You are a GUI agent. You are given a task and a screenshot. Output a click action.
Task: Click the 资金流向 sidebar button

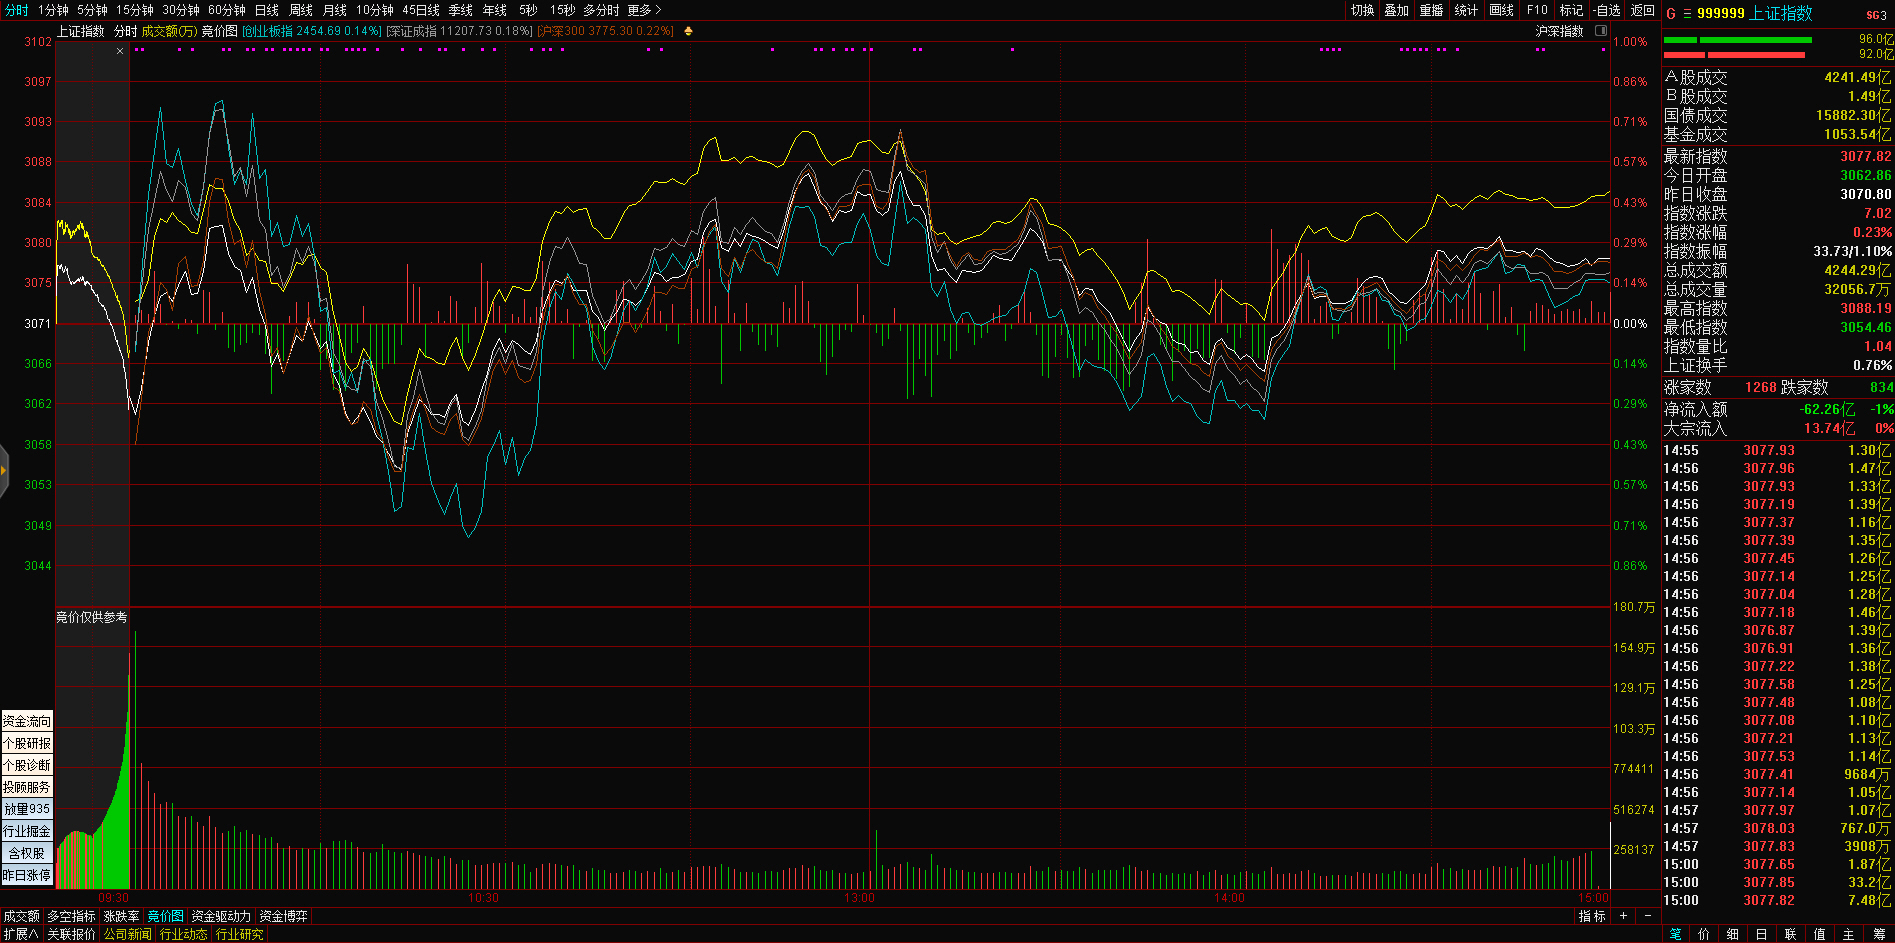[27, 721]
